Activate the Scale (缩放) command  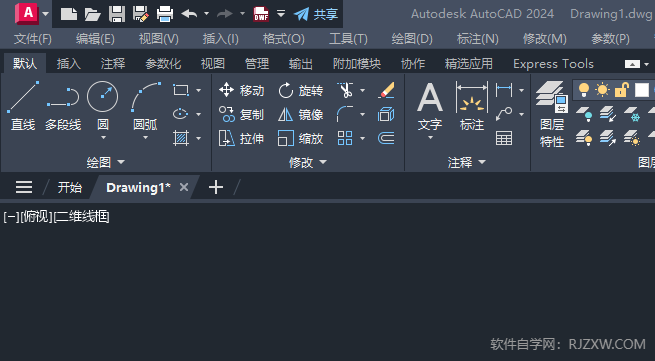[300, 138]
